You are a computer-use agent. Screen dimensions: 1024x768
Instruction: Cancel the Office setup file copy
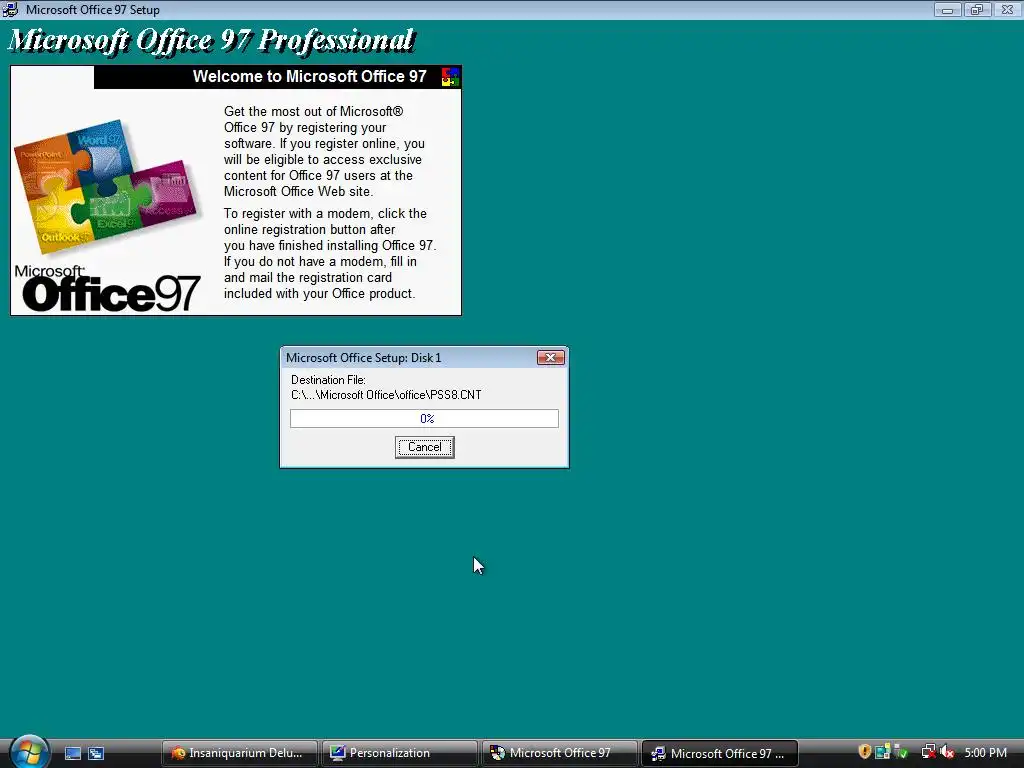[424, 447]
